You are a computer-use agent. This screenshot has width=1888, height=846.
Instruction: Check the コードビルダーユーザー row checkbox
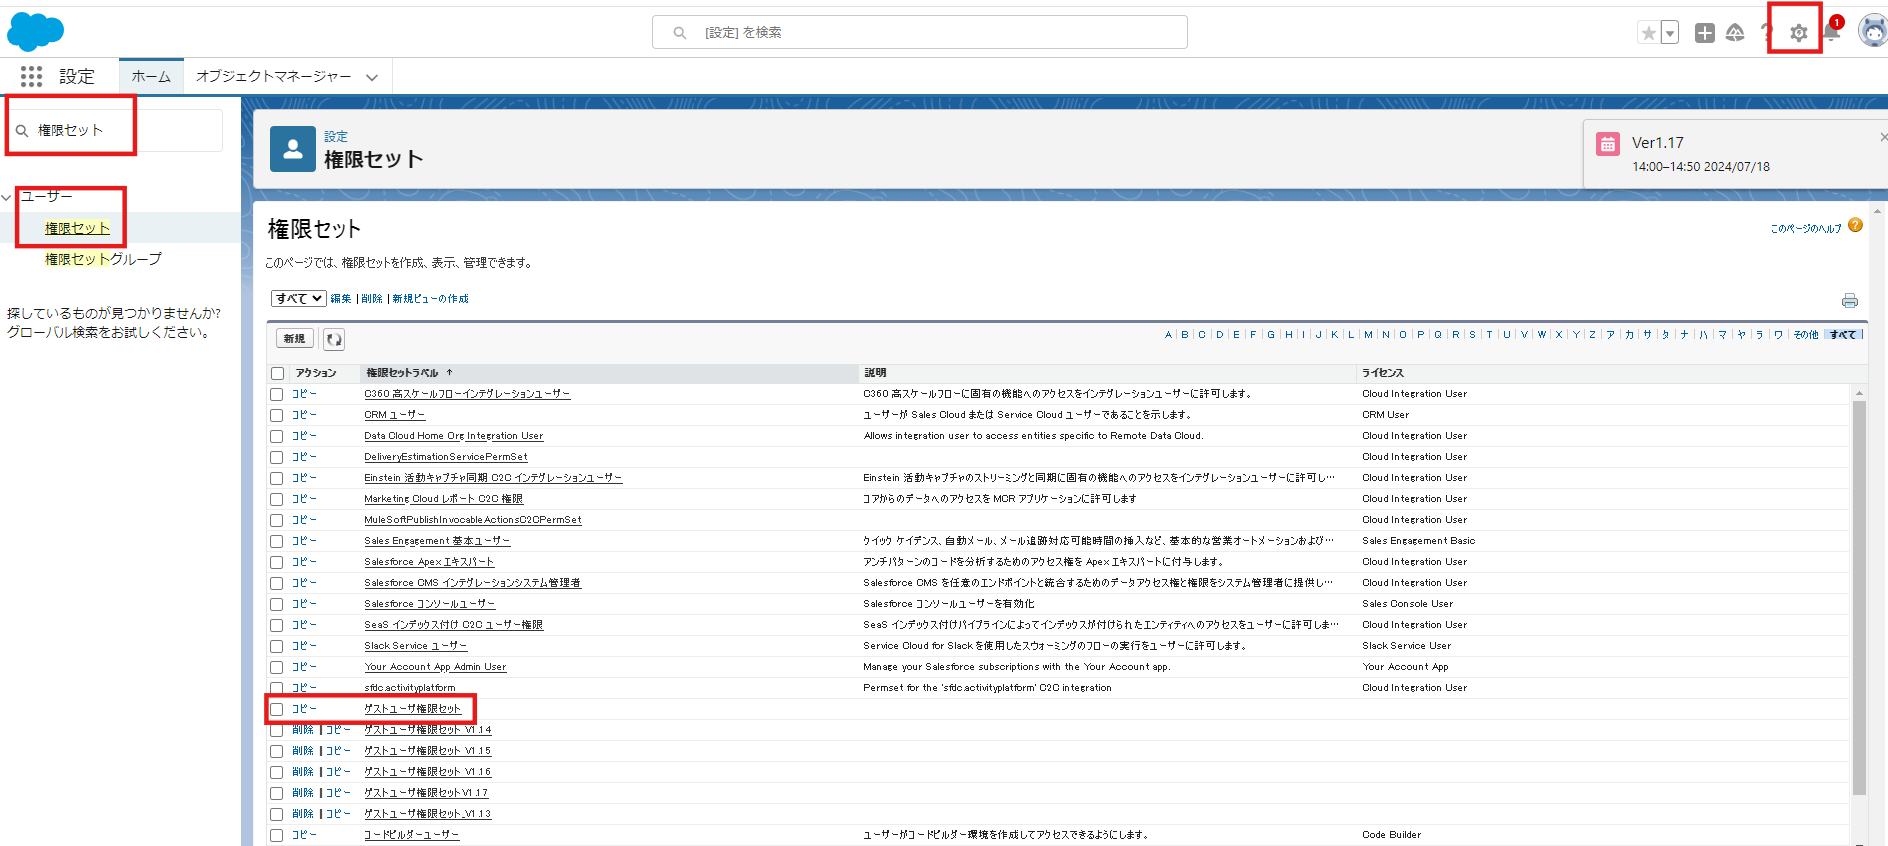coord(277,835)
